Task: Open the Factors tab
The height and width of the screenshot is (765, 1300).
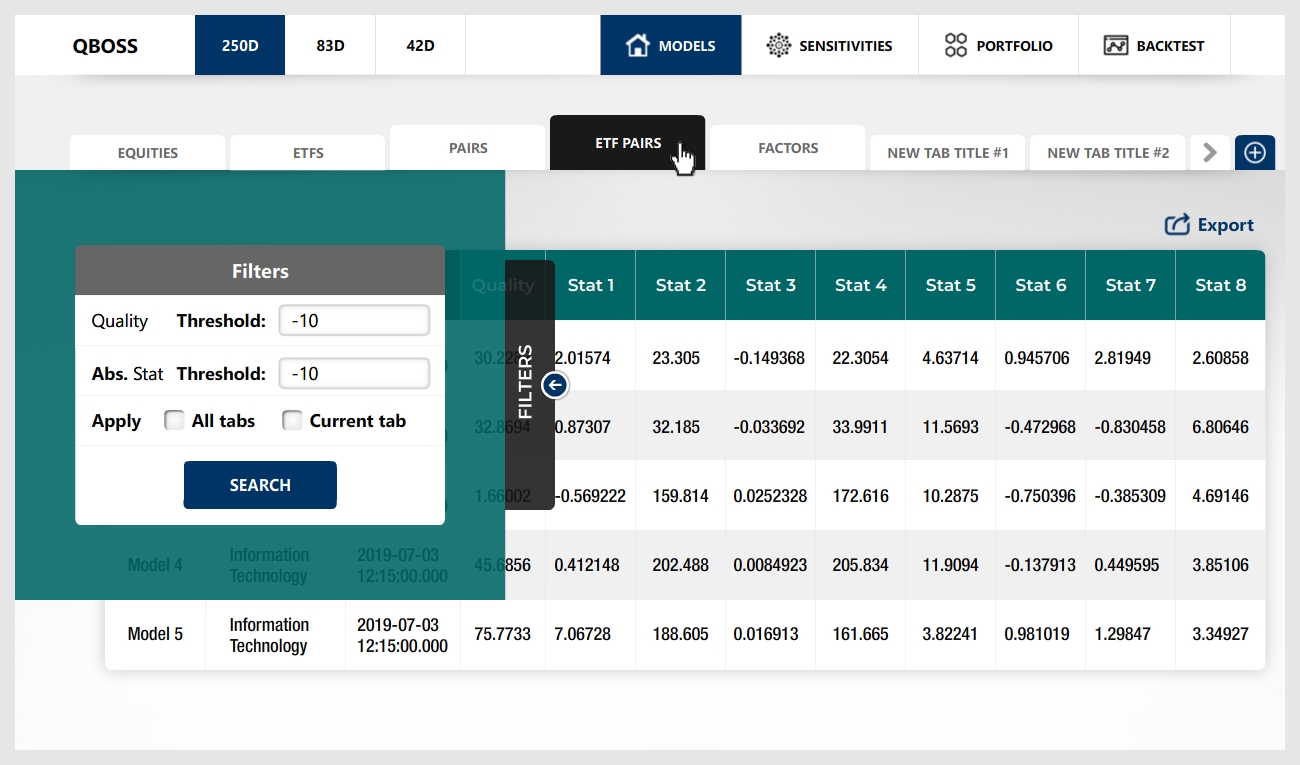Action: 788,148
